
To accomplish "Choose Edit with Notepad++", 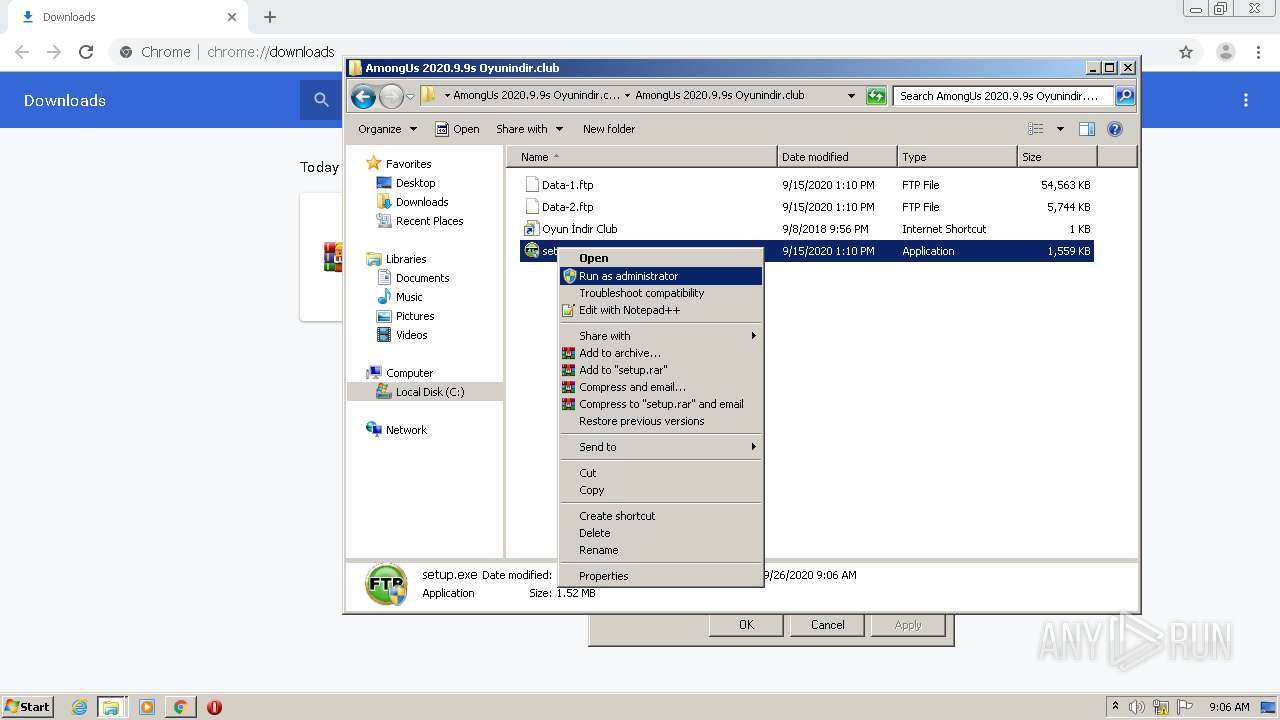I will (x=661, y=310).
